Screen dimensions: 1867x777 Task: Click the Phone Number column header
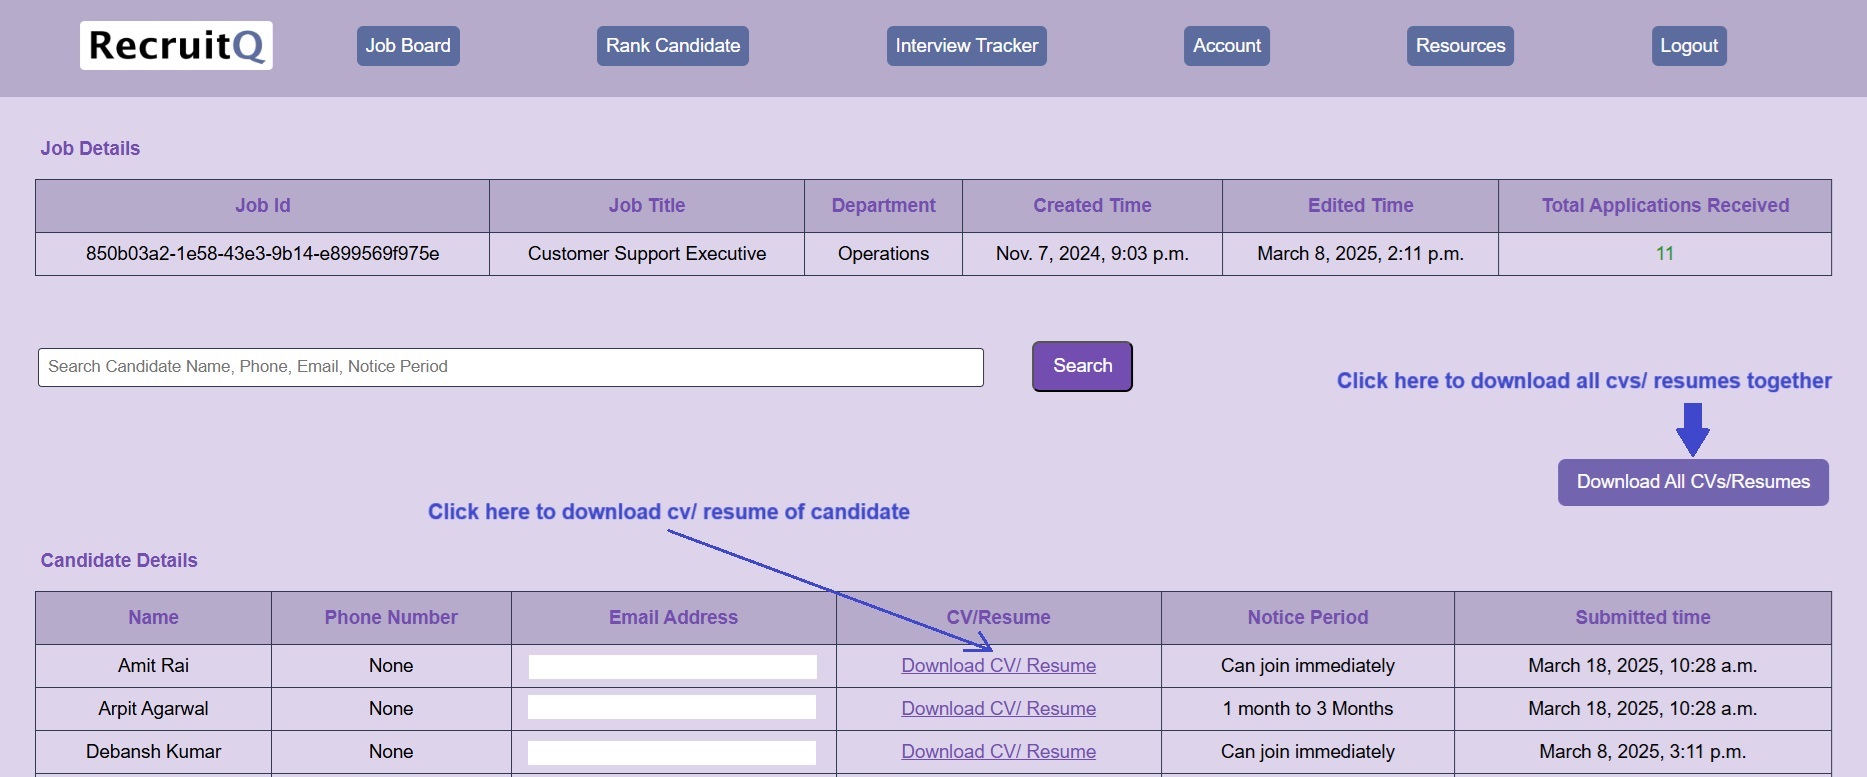[x=391, y=618]
